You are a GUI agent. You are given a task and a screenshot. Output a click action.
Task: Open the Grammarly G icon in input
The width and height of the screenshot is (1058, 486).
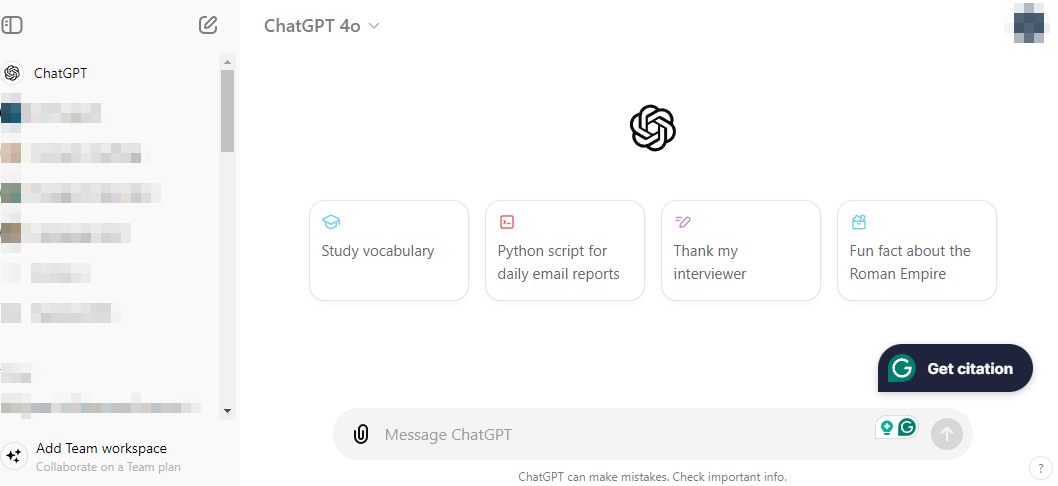(x=907, y=428)
